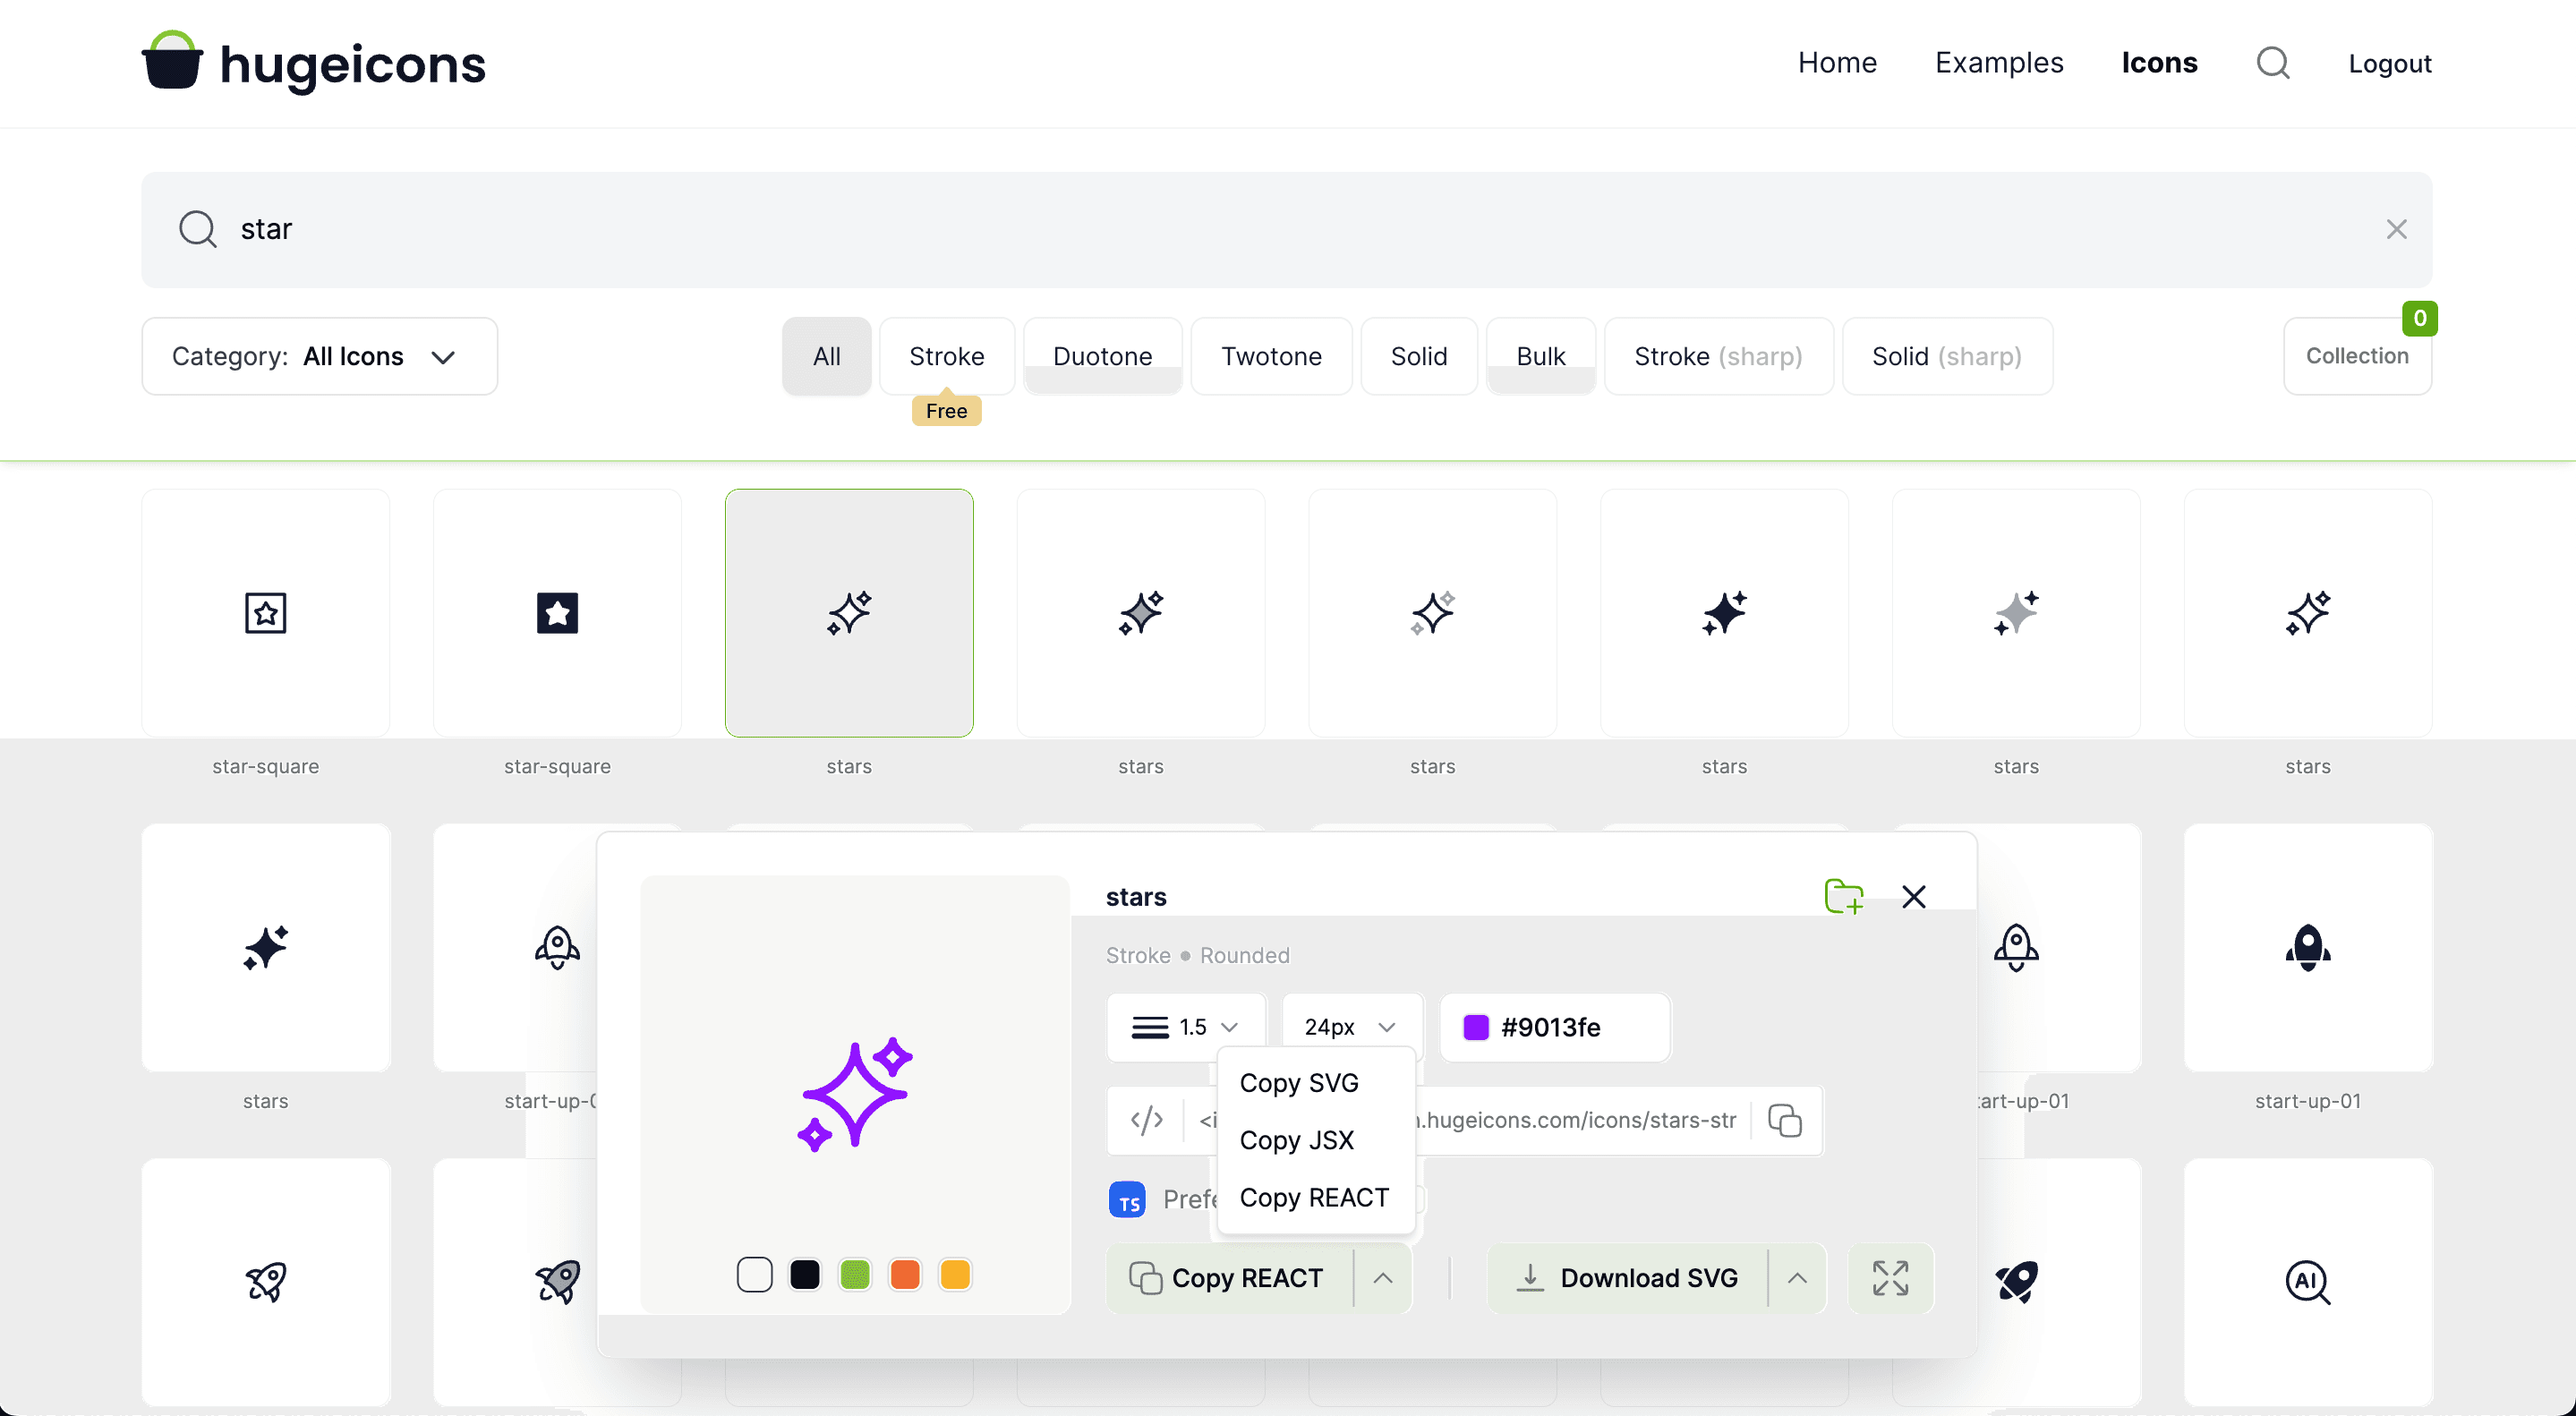The width and height of the screenshot is (2576, 1416).
Task: Switch to the Duotone style tab
Action: [1102, 356]
